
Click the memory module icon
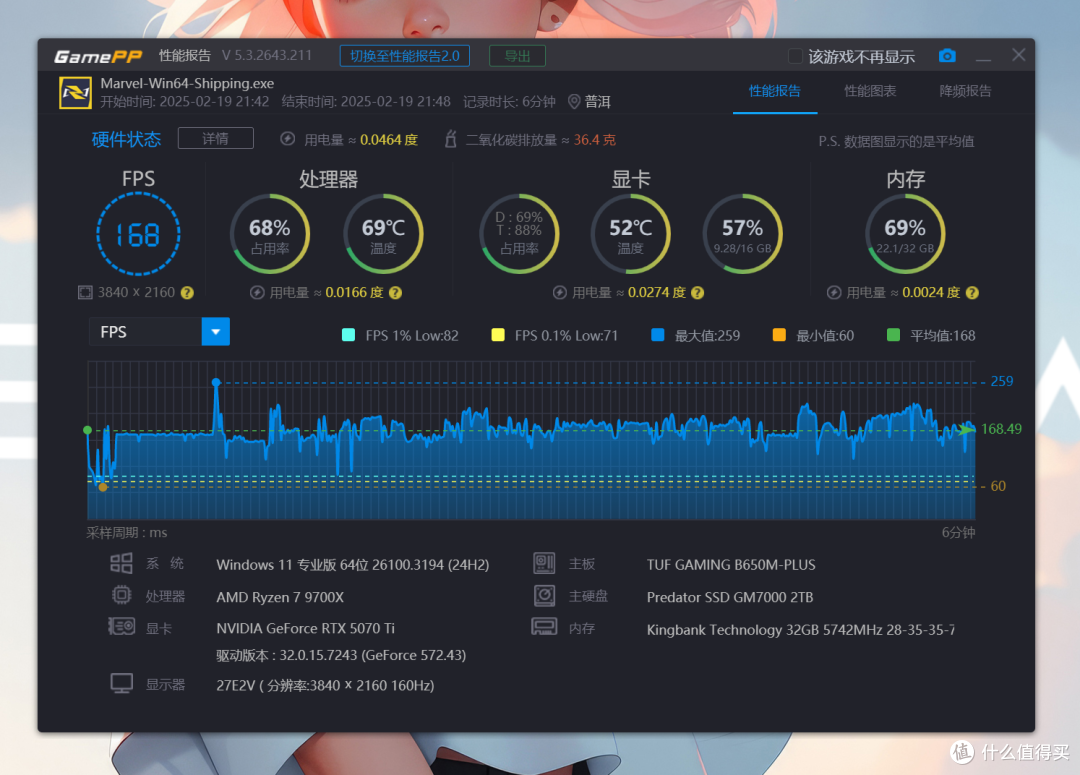click(544, 627)
